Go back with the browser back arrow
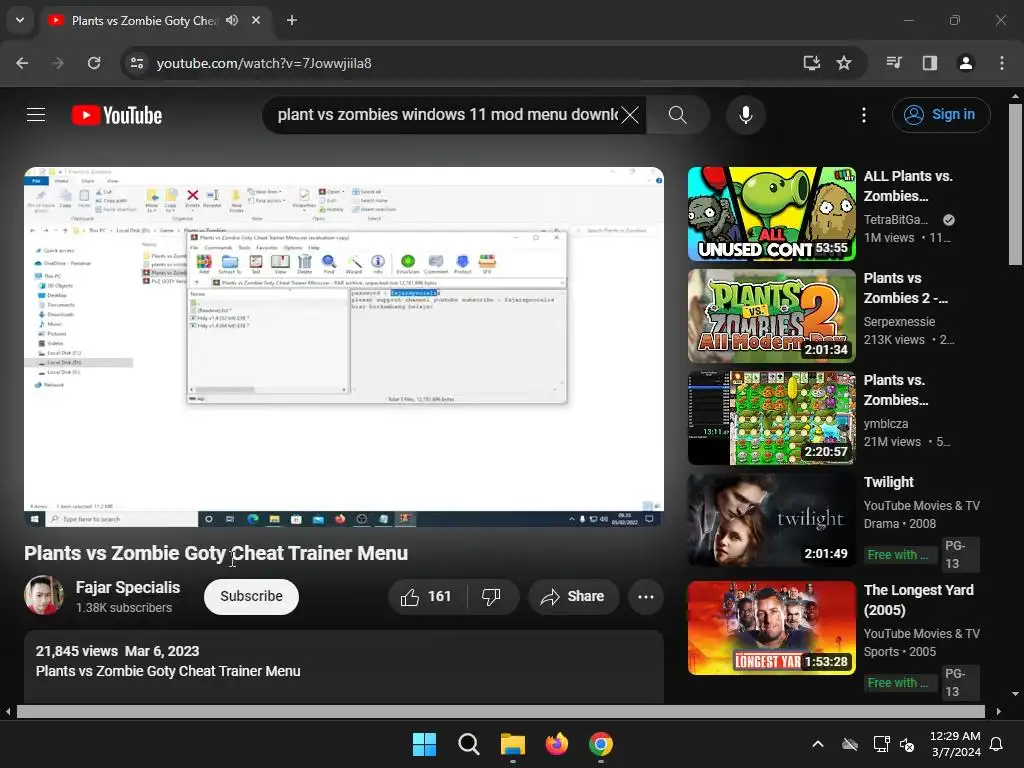Screen dimensions: 1024x768 22,63
